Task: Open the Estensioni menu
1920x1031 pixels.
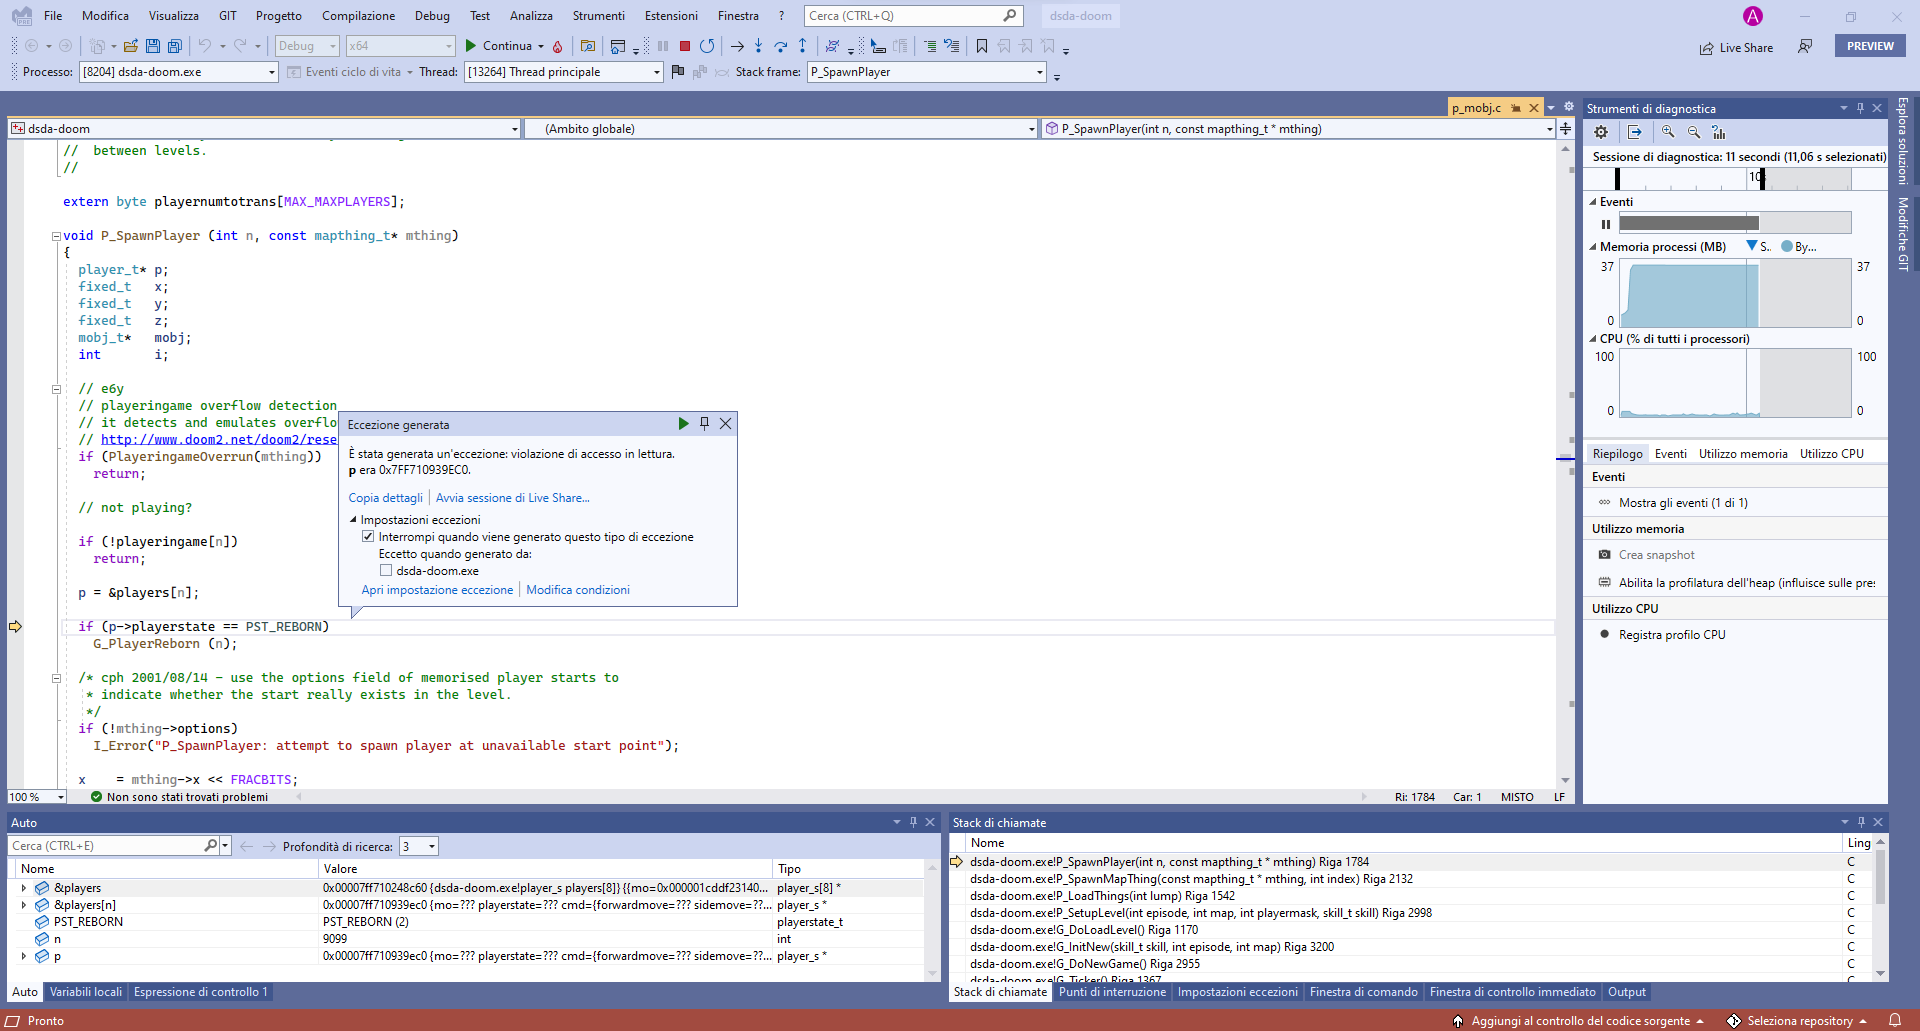Action: pyautogui.click(x=671, y=16)
